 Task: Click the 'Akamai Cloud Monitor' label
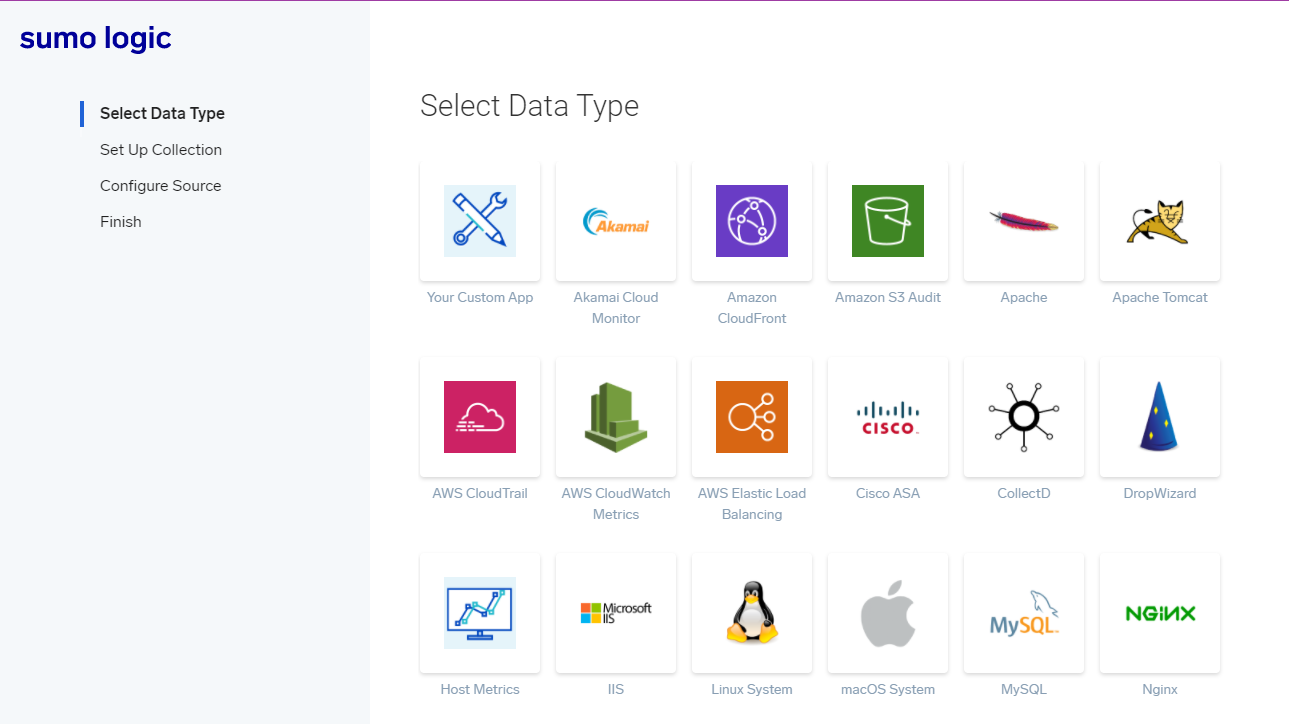[x=616, y=308]
